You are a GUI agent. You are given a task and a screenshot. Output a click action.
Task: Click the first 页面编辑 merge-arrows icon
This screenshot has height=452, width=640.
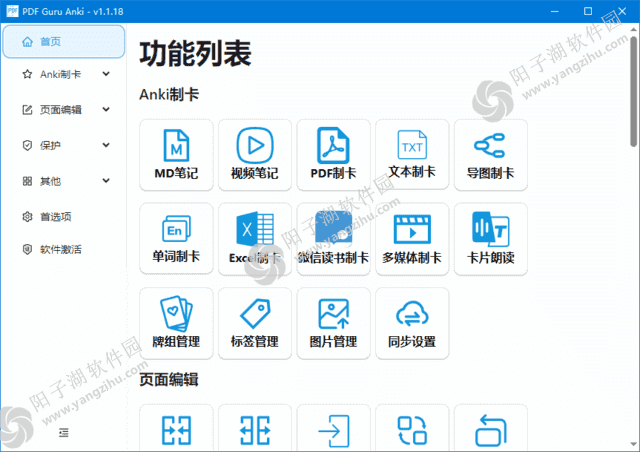(x=176, y=430)
